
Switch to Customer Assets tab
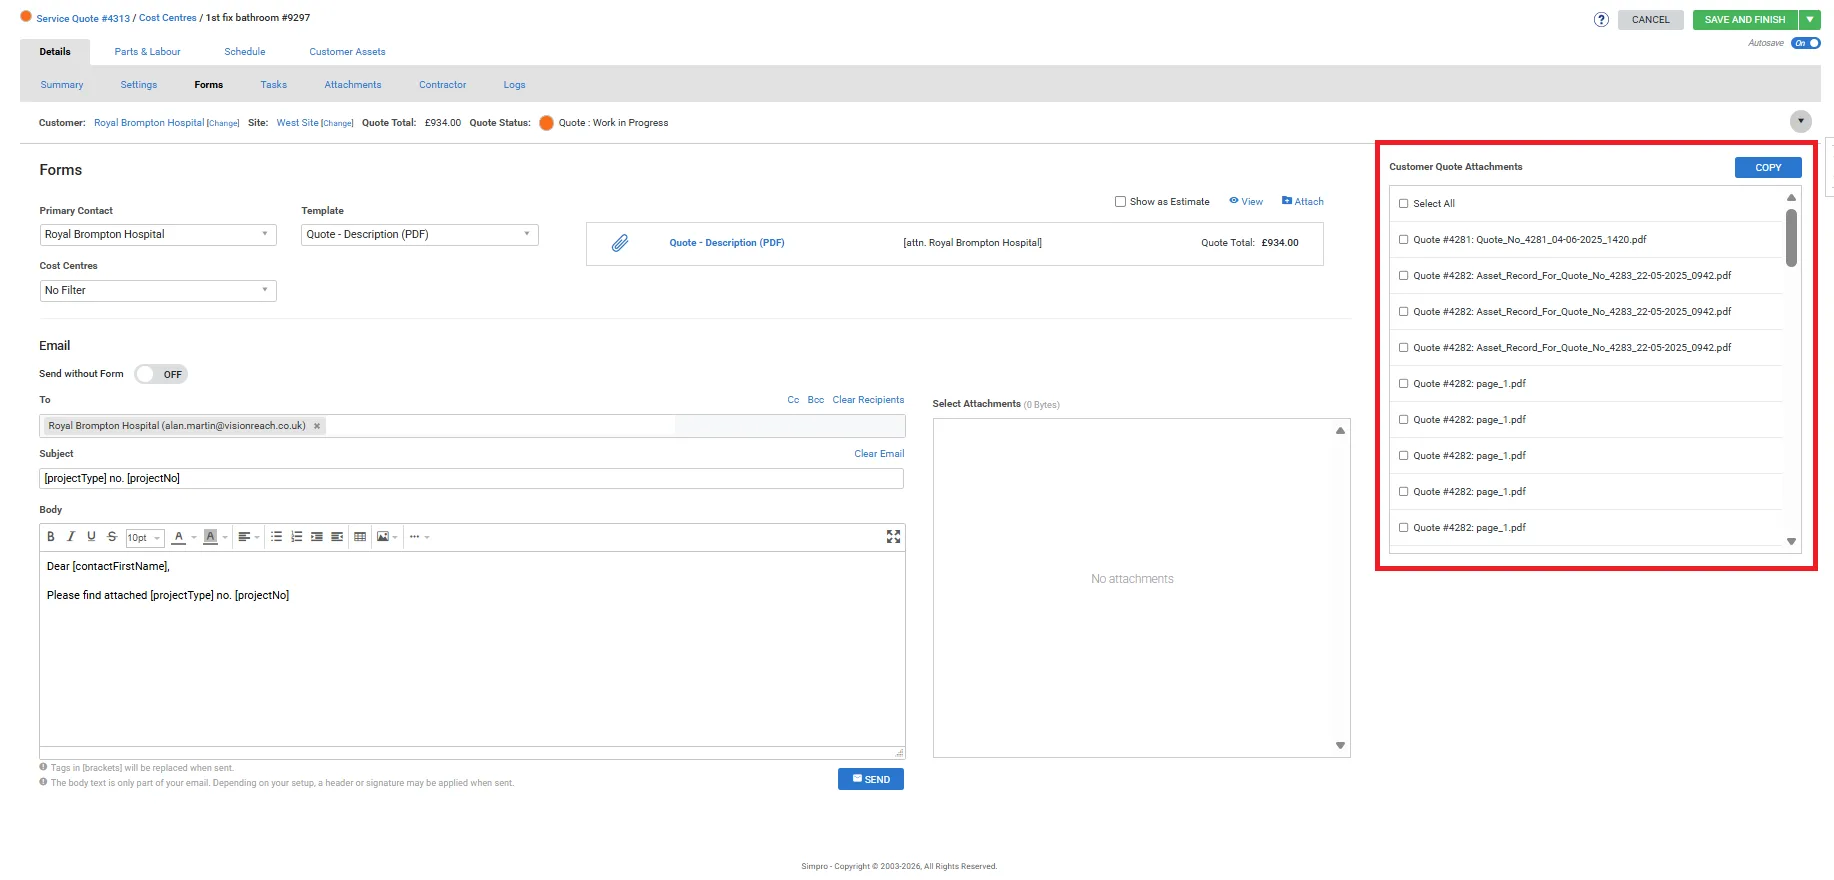pos(347,52)
